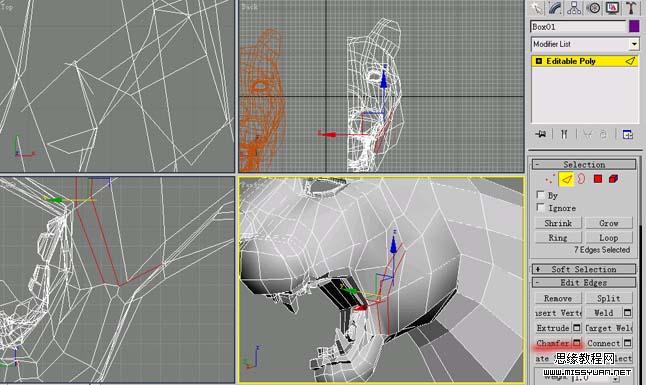Click the green Y-axis gizmo arrow in perspective viewport
646x385 pixels.
click(x=349, y=290)
